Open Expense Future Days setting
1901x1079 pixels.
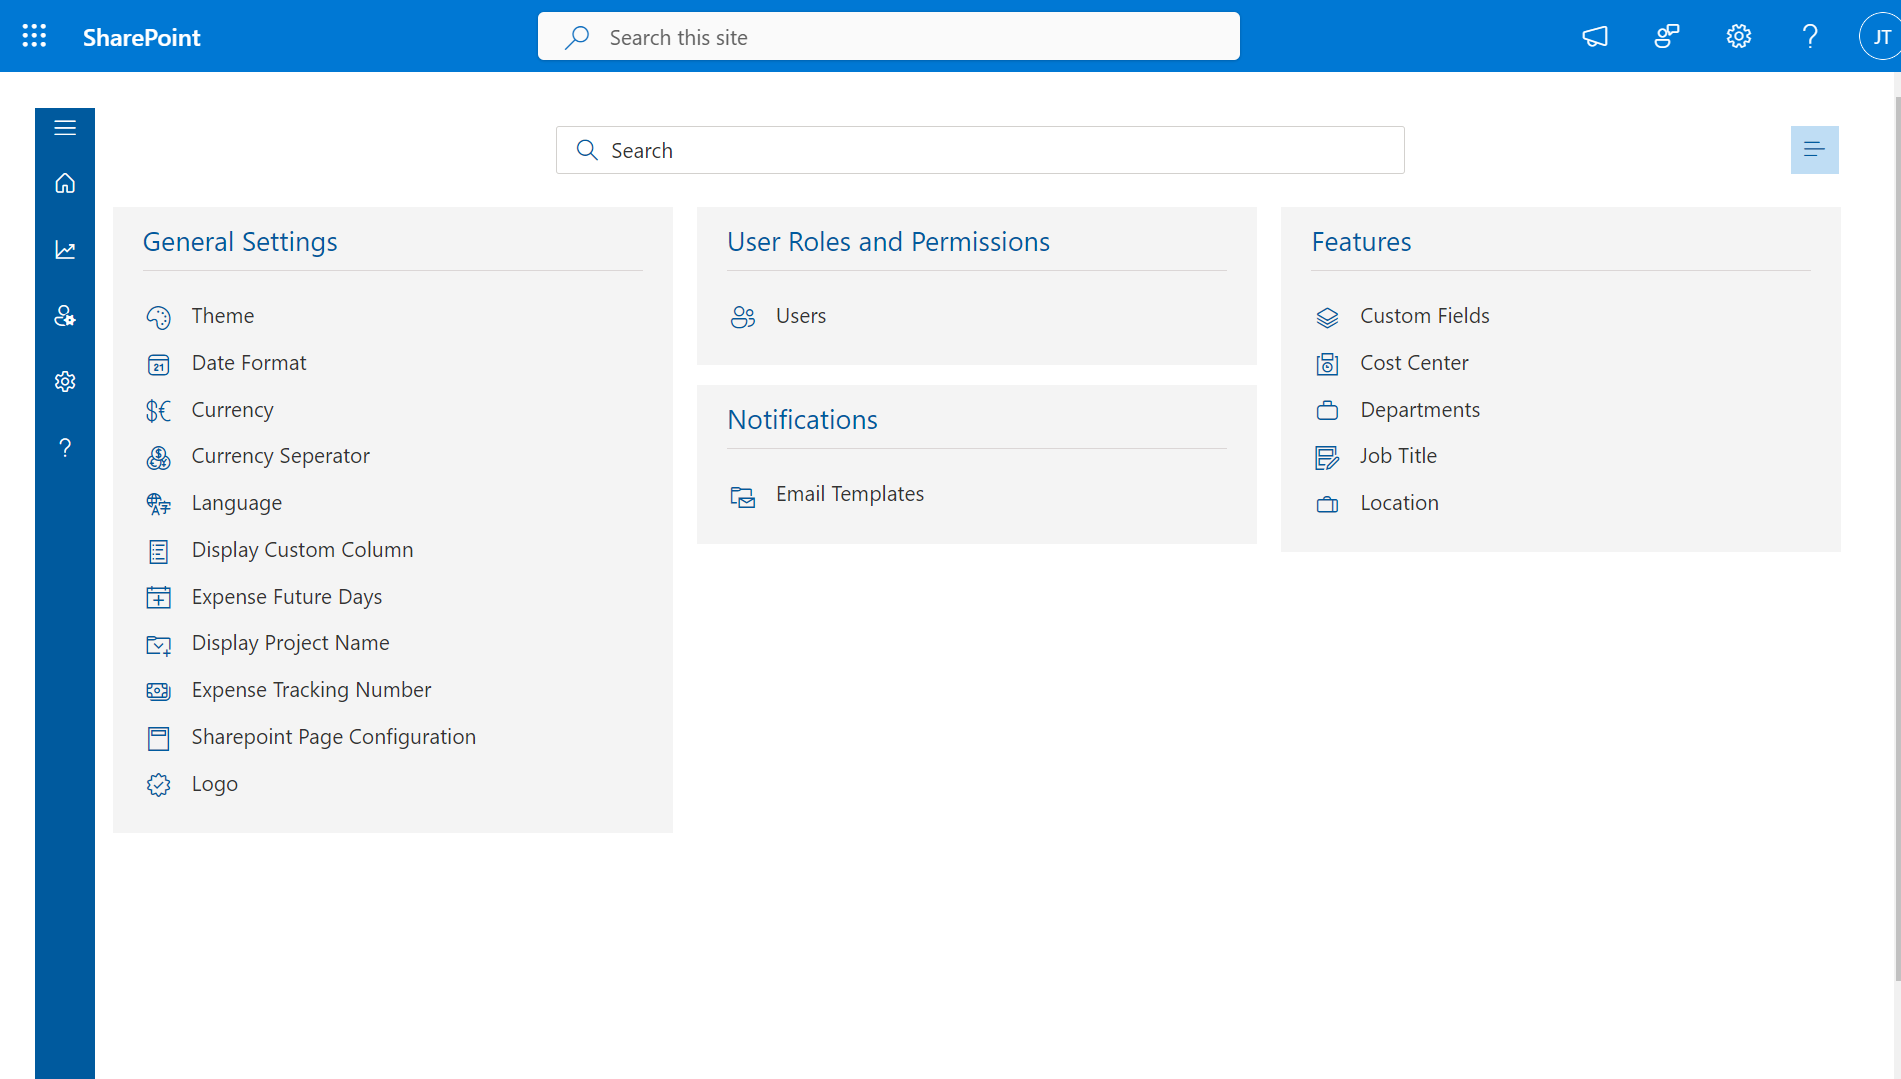286,597
